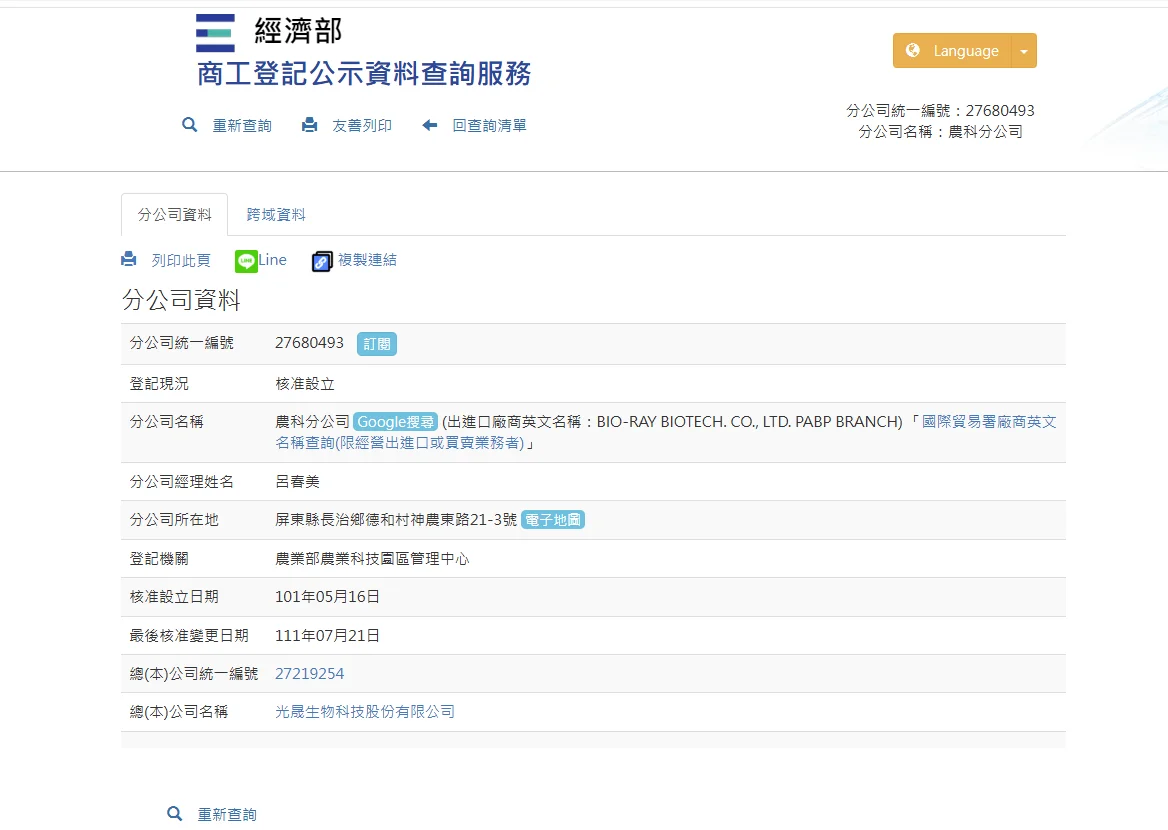Click the Google搜尋 button
Screen dimensions: 1168x830
(x=395, y=422)
